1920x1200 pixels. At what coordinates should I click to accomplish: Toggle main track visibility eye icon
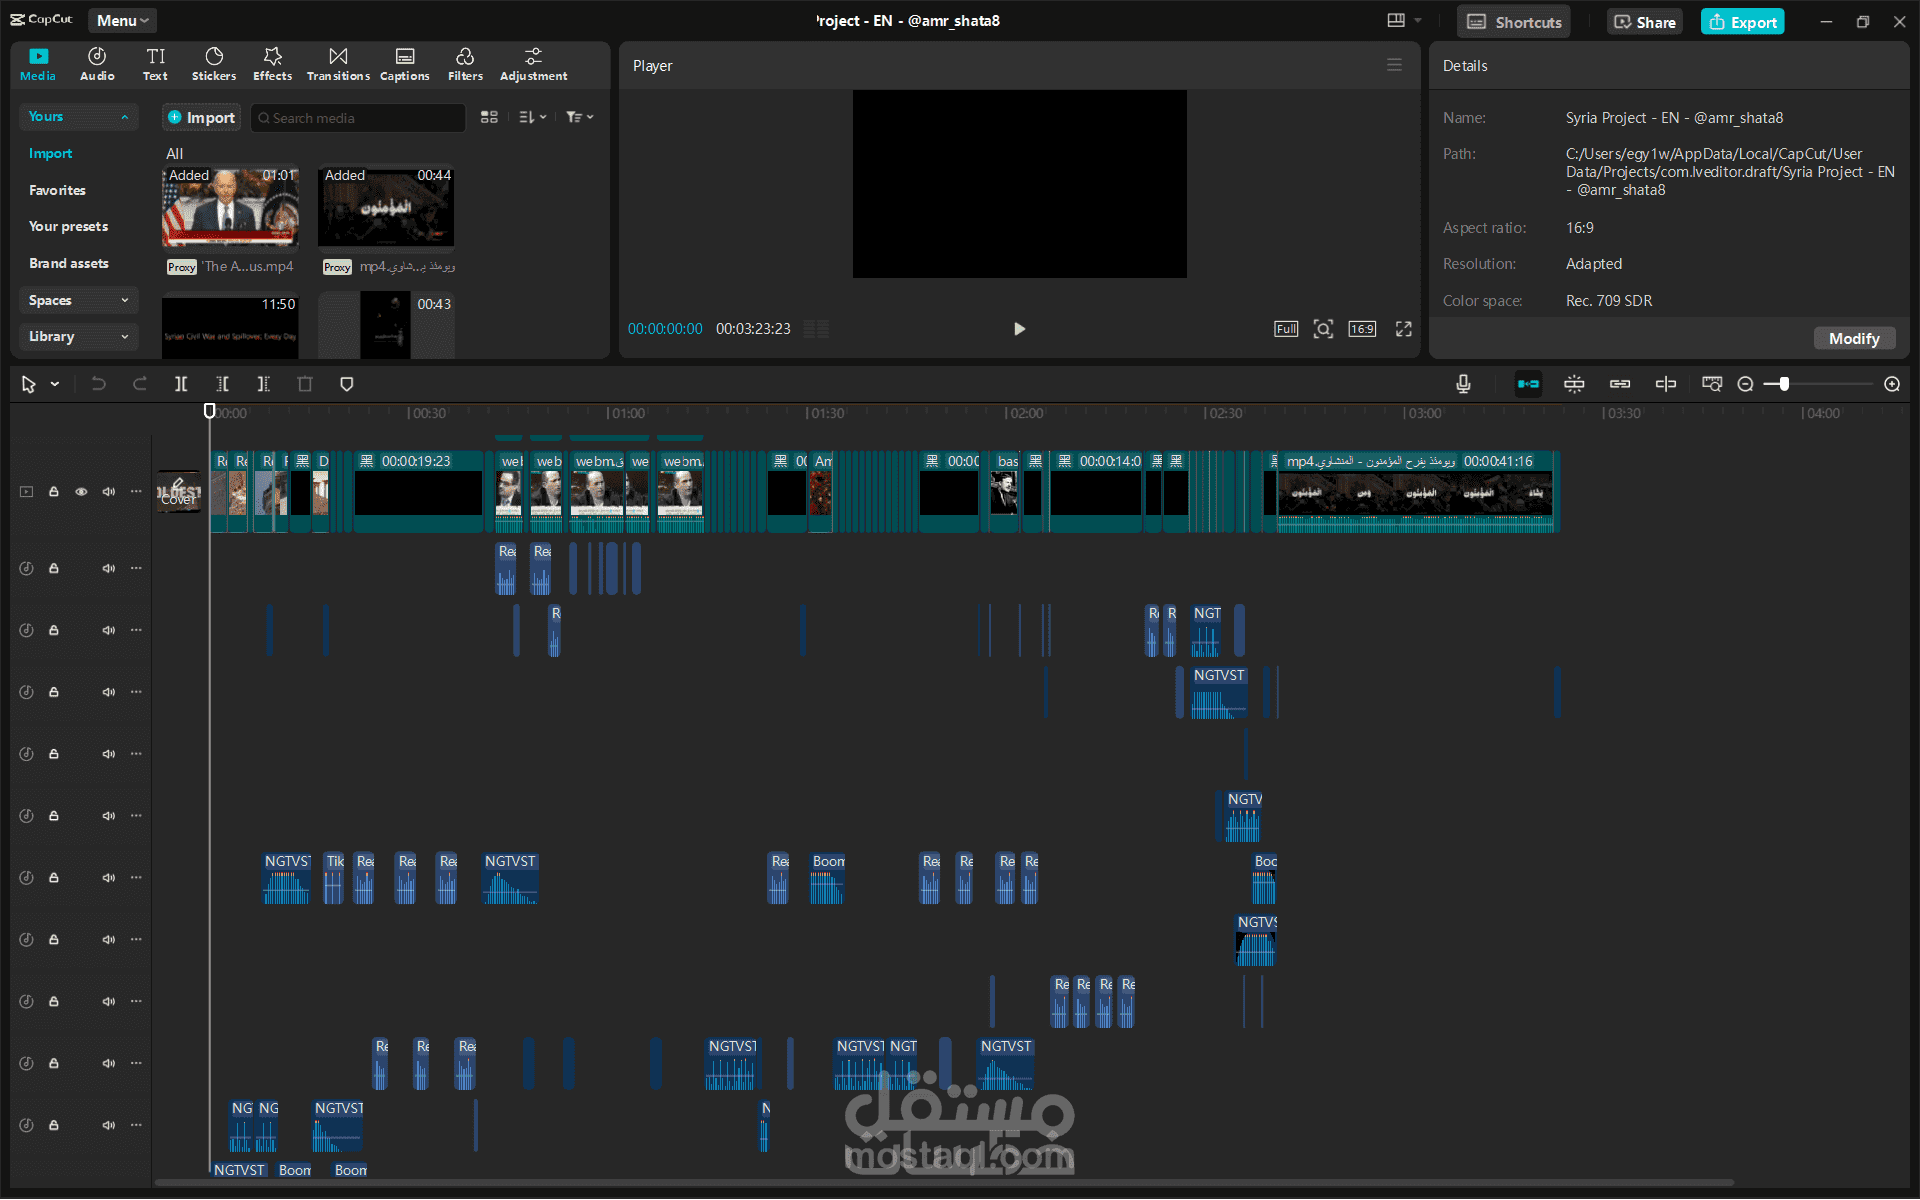[81, 492]
